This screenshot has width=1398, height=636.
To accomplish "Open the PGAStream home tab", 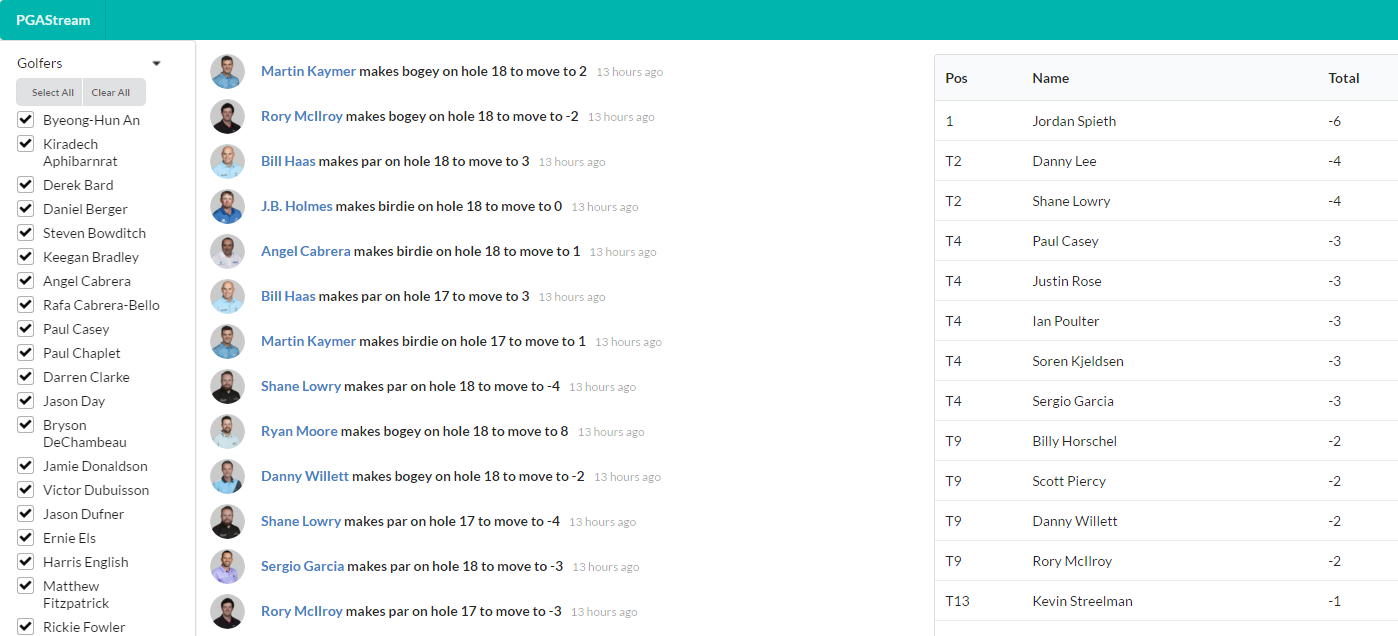I will [53, 20].
